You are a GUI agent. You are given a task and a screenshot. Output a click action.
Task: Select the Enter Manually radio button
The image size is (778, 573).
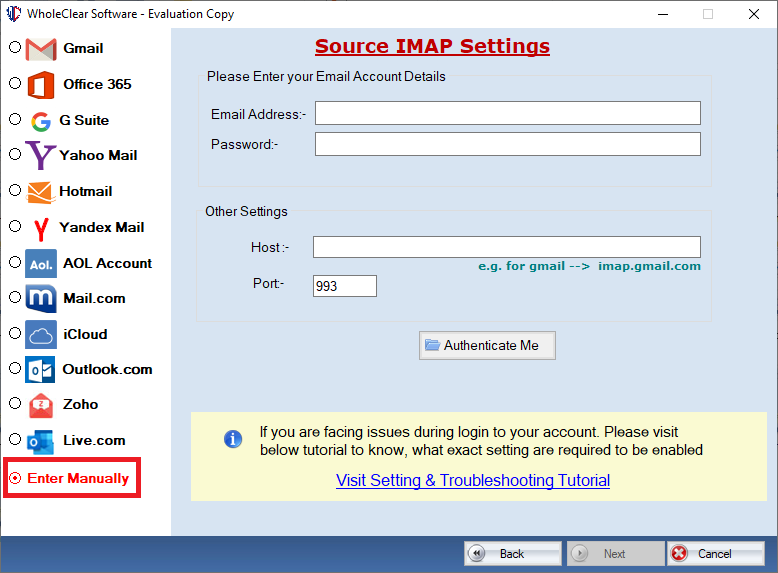coord(15,478)
